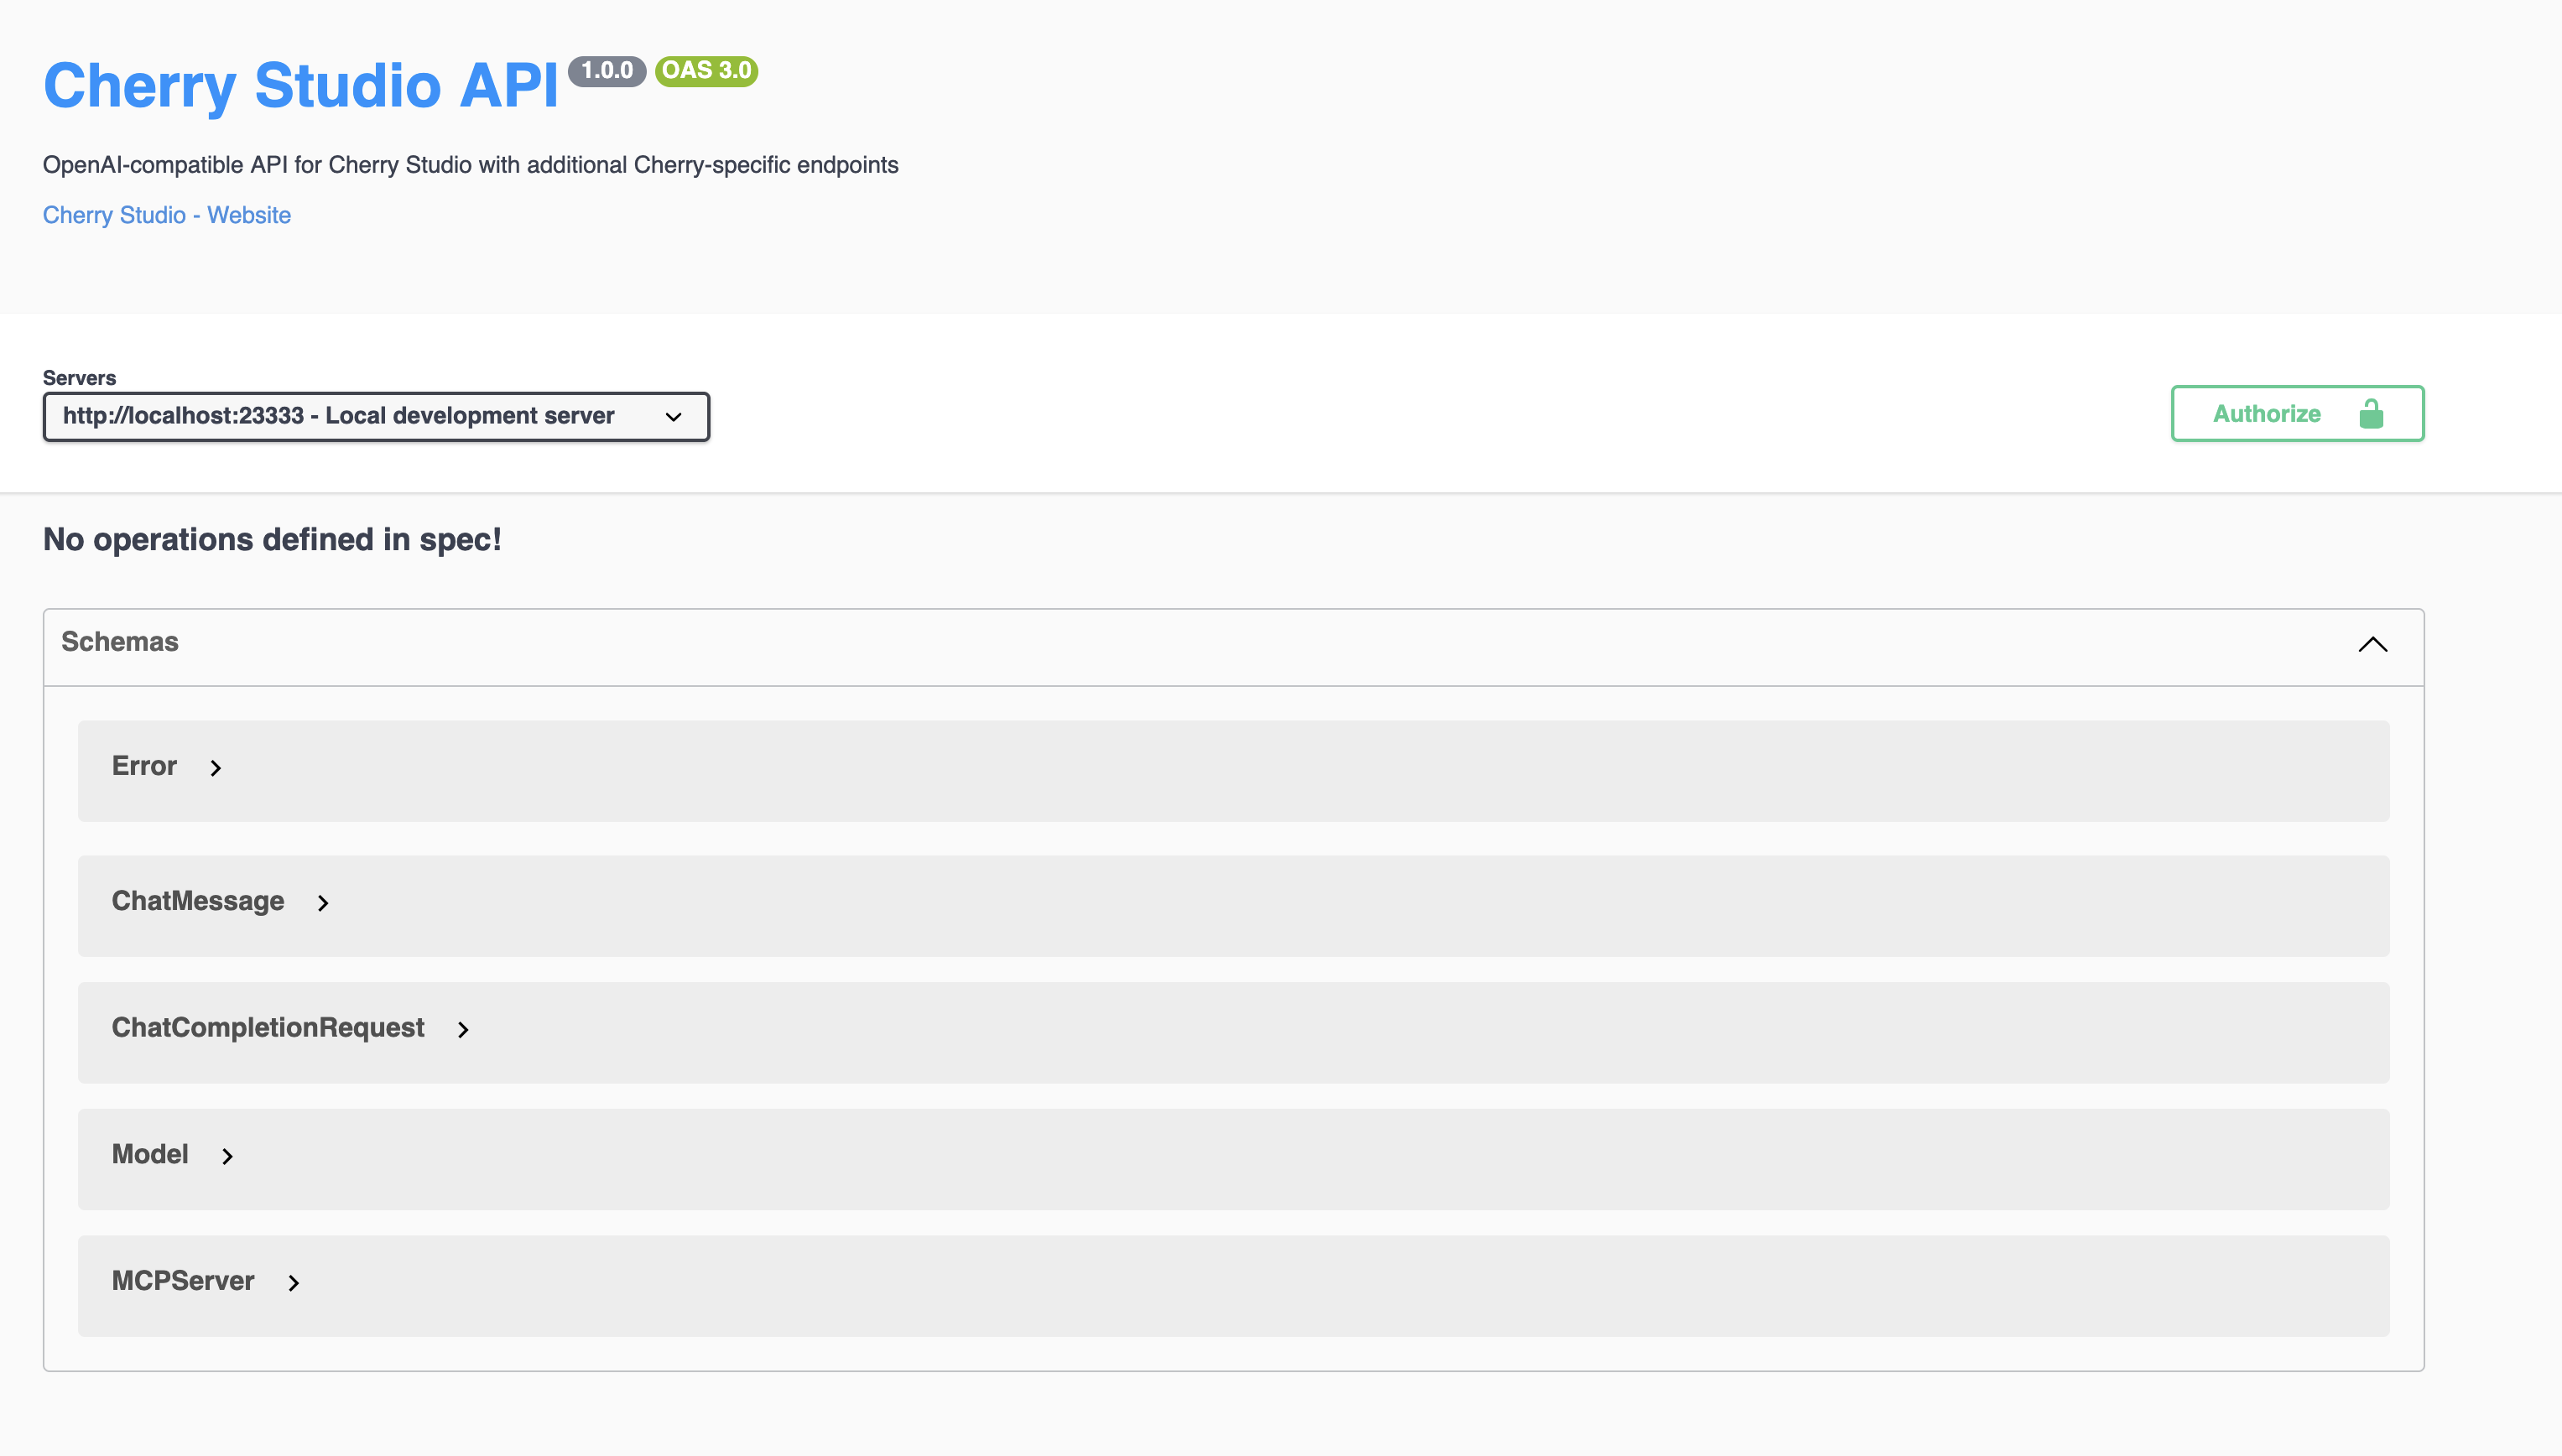Screen dimensions: 2562x1456
Task: Click the Schemas section header title
Action: (120, 642)
